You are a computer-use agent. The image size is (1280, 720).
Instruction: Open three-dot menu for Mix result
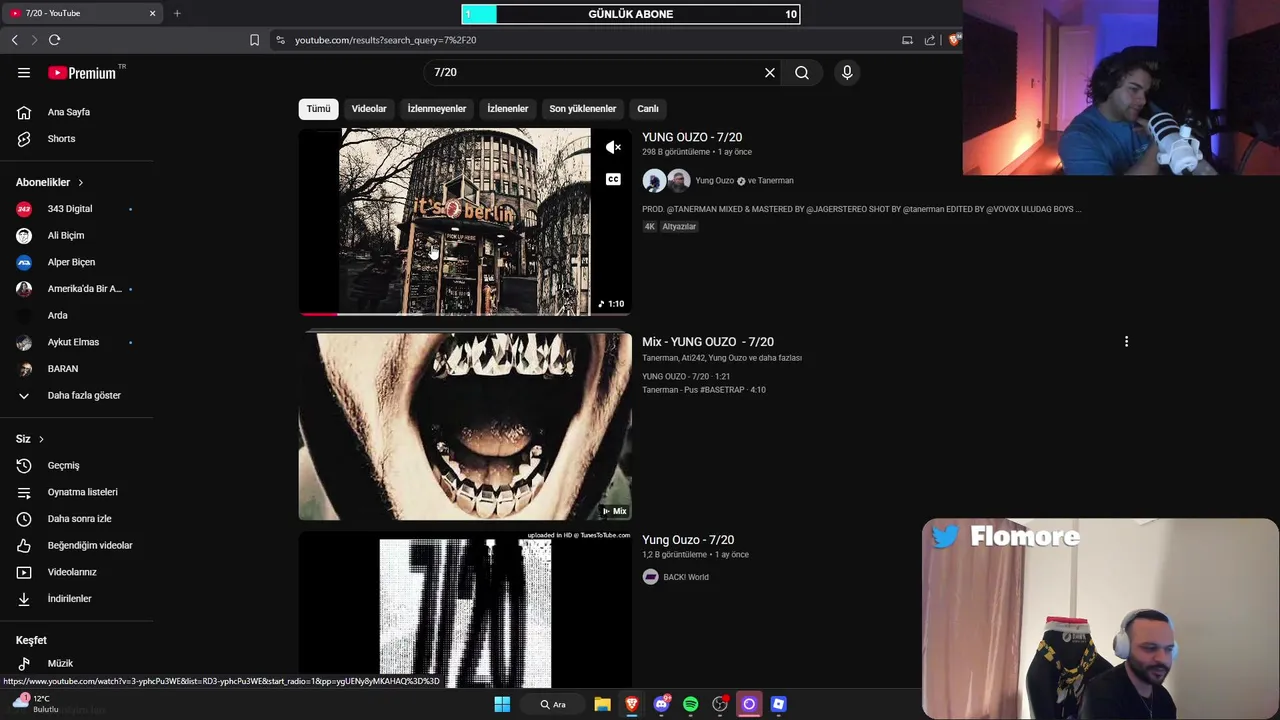tap(1126, 342)
